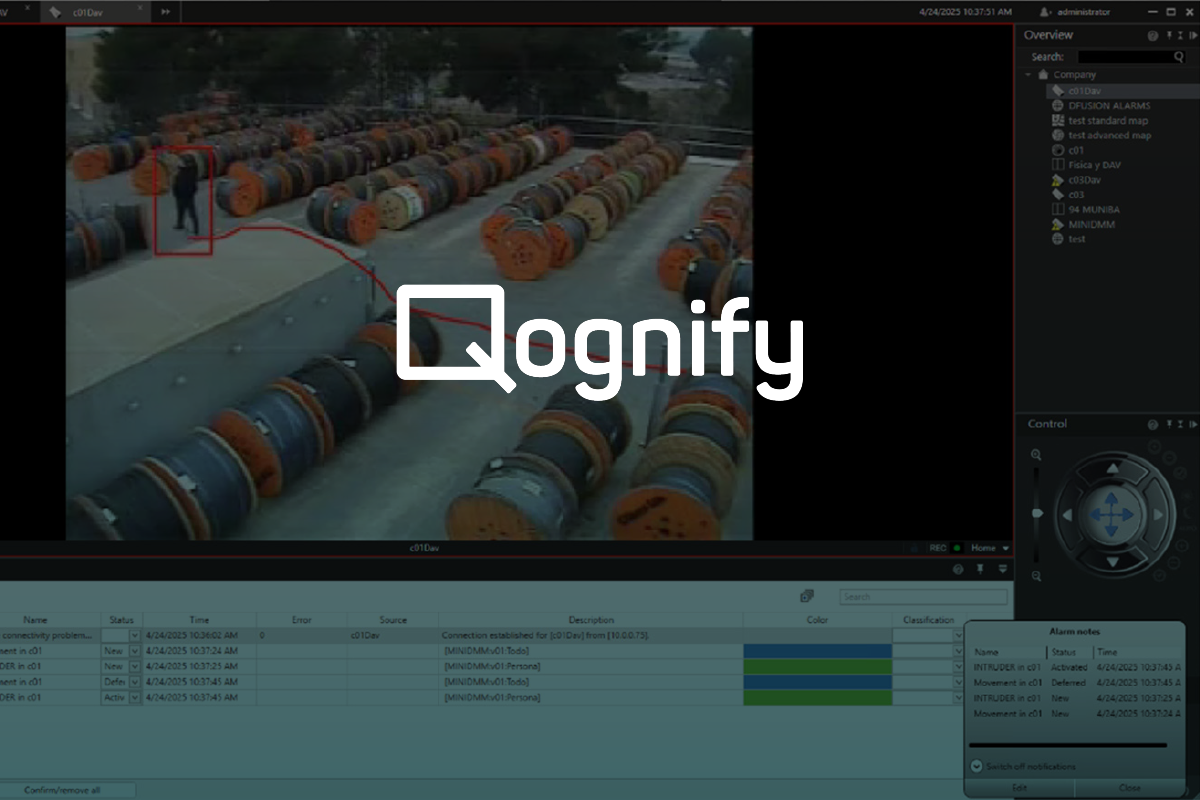Switch to the c01Dav tab

[90, 11]
